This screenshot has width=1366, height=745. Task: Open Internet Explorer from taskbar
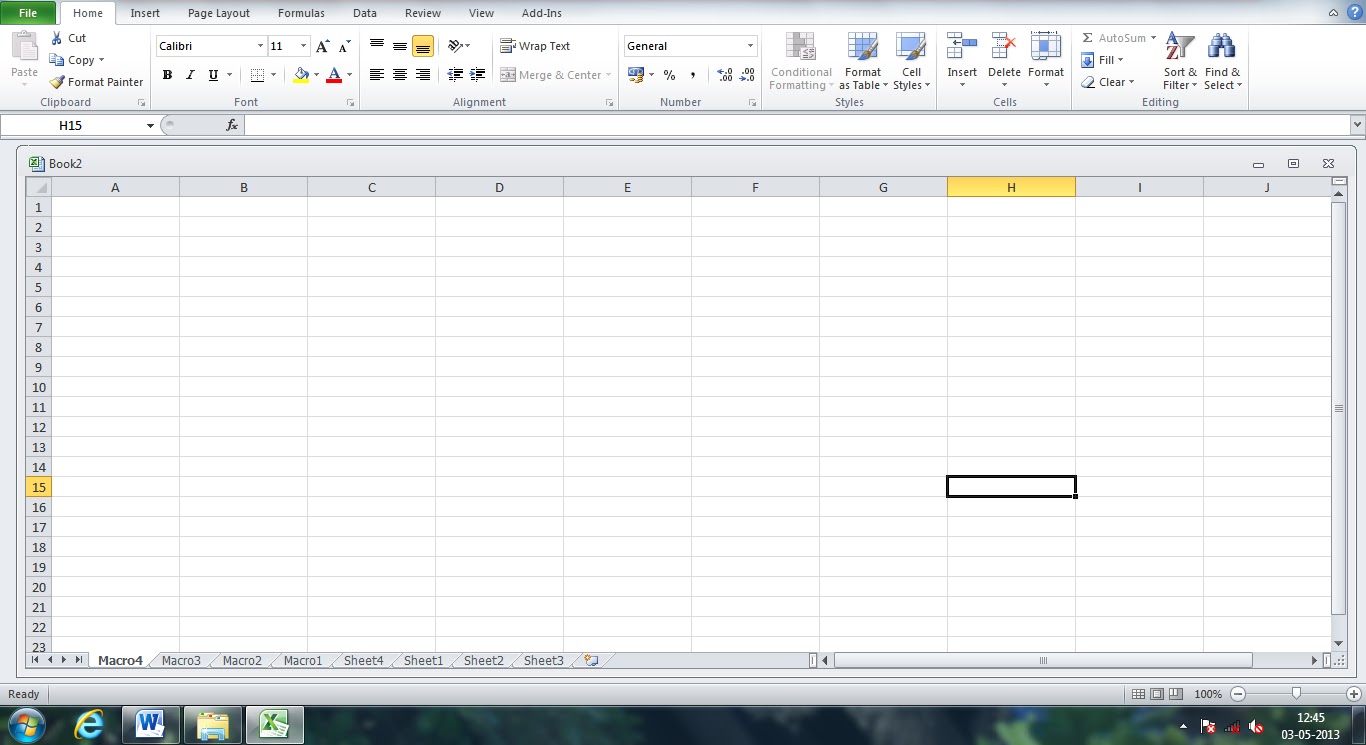pos(89,724)
